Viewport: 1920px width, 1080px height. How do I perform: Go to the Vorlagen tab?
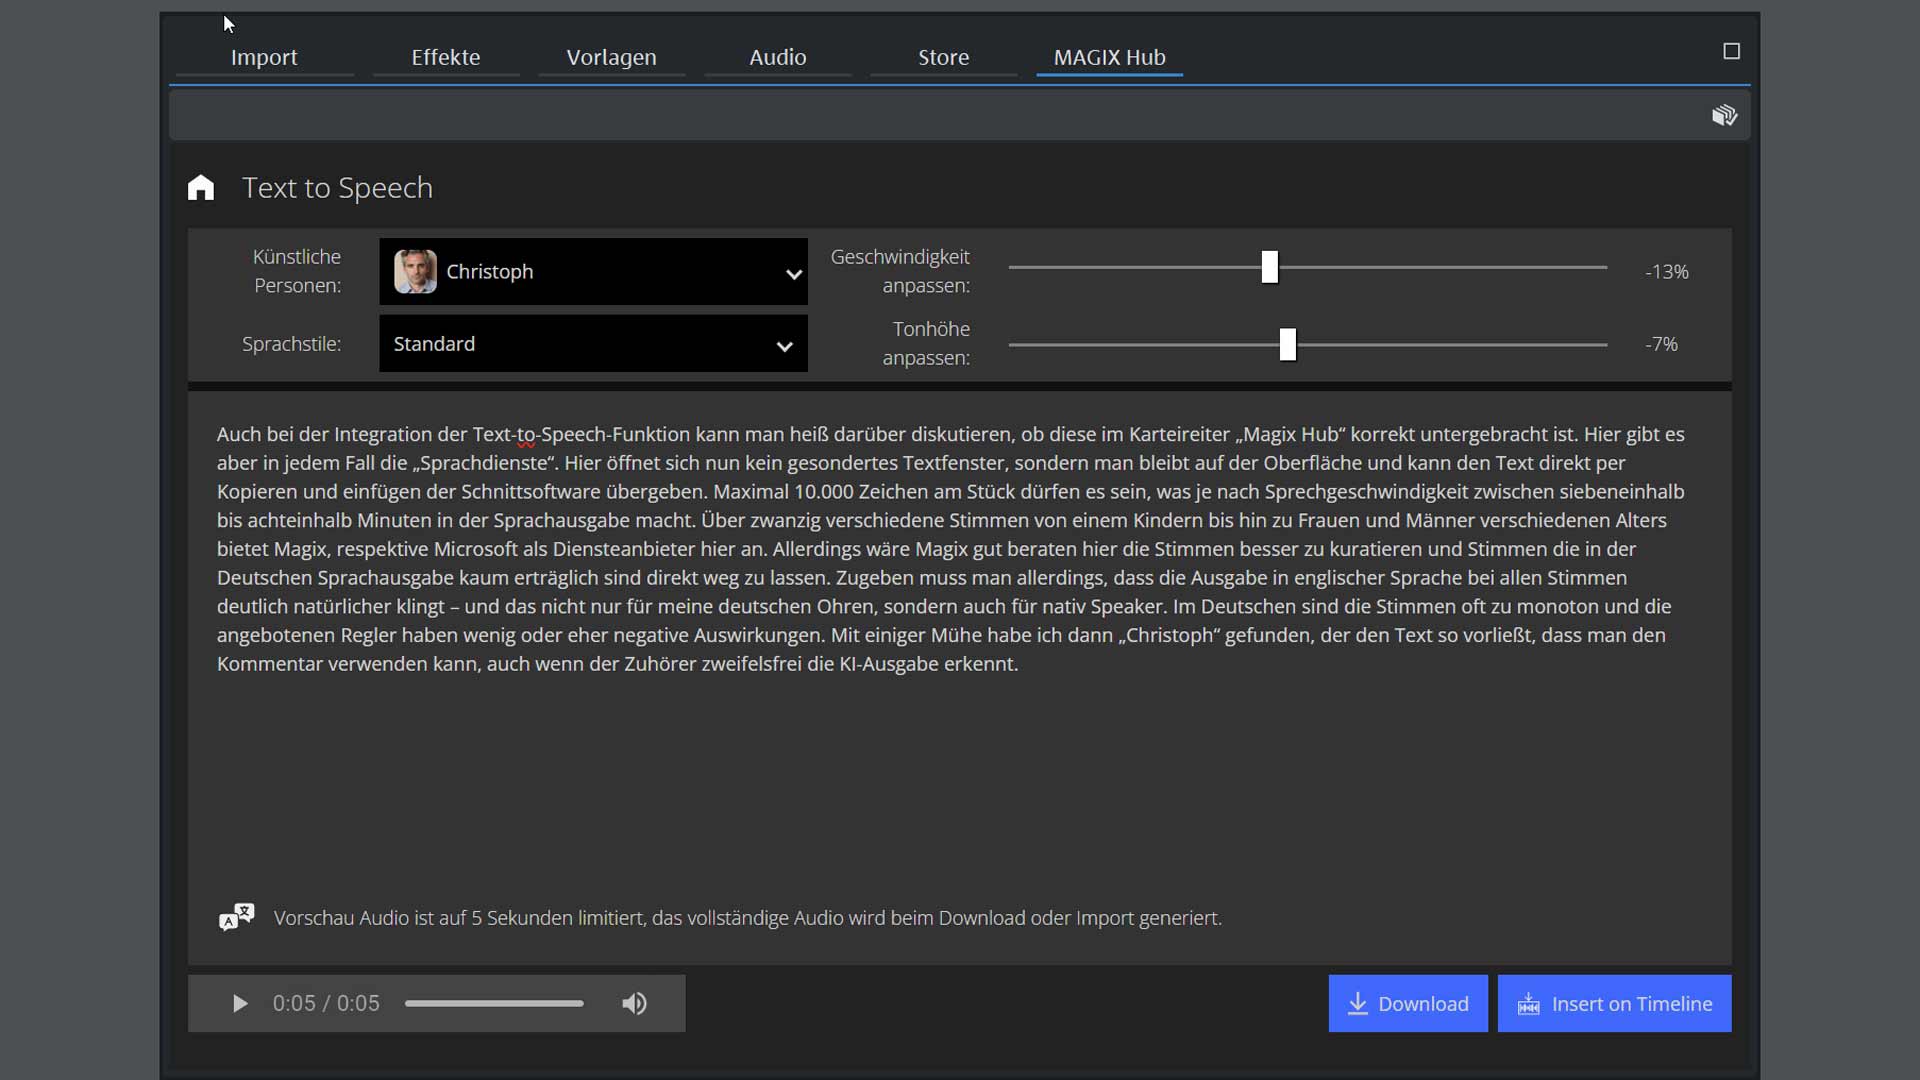pyautogui.click(x=611, y=57)
